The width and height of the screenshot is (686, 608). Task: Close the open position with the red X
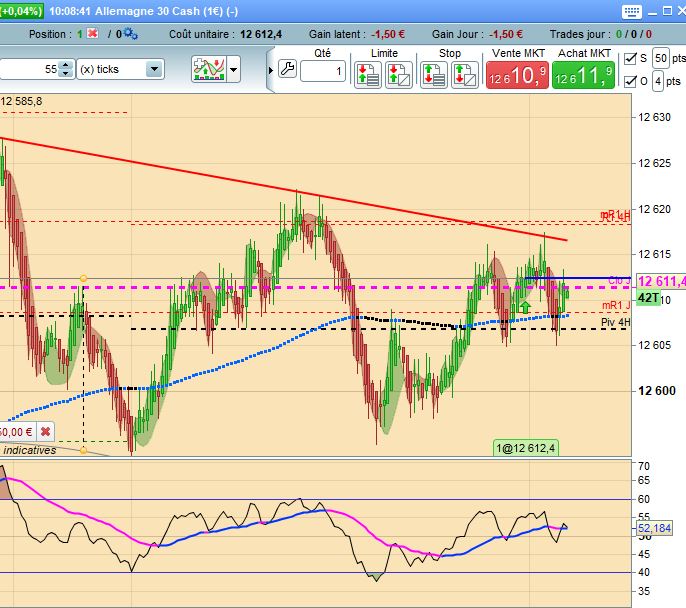(x=92, y=33)
